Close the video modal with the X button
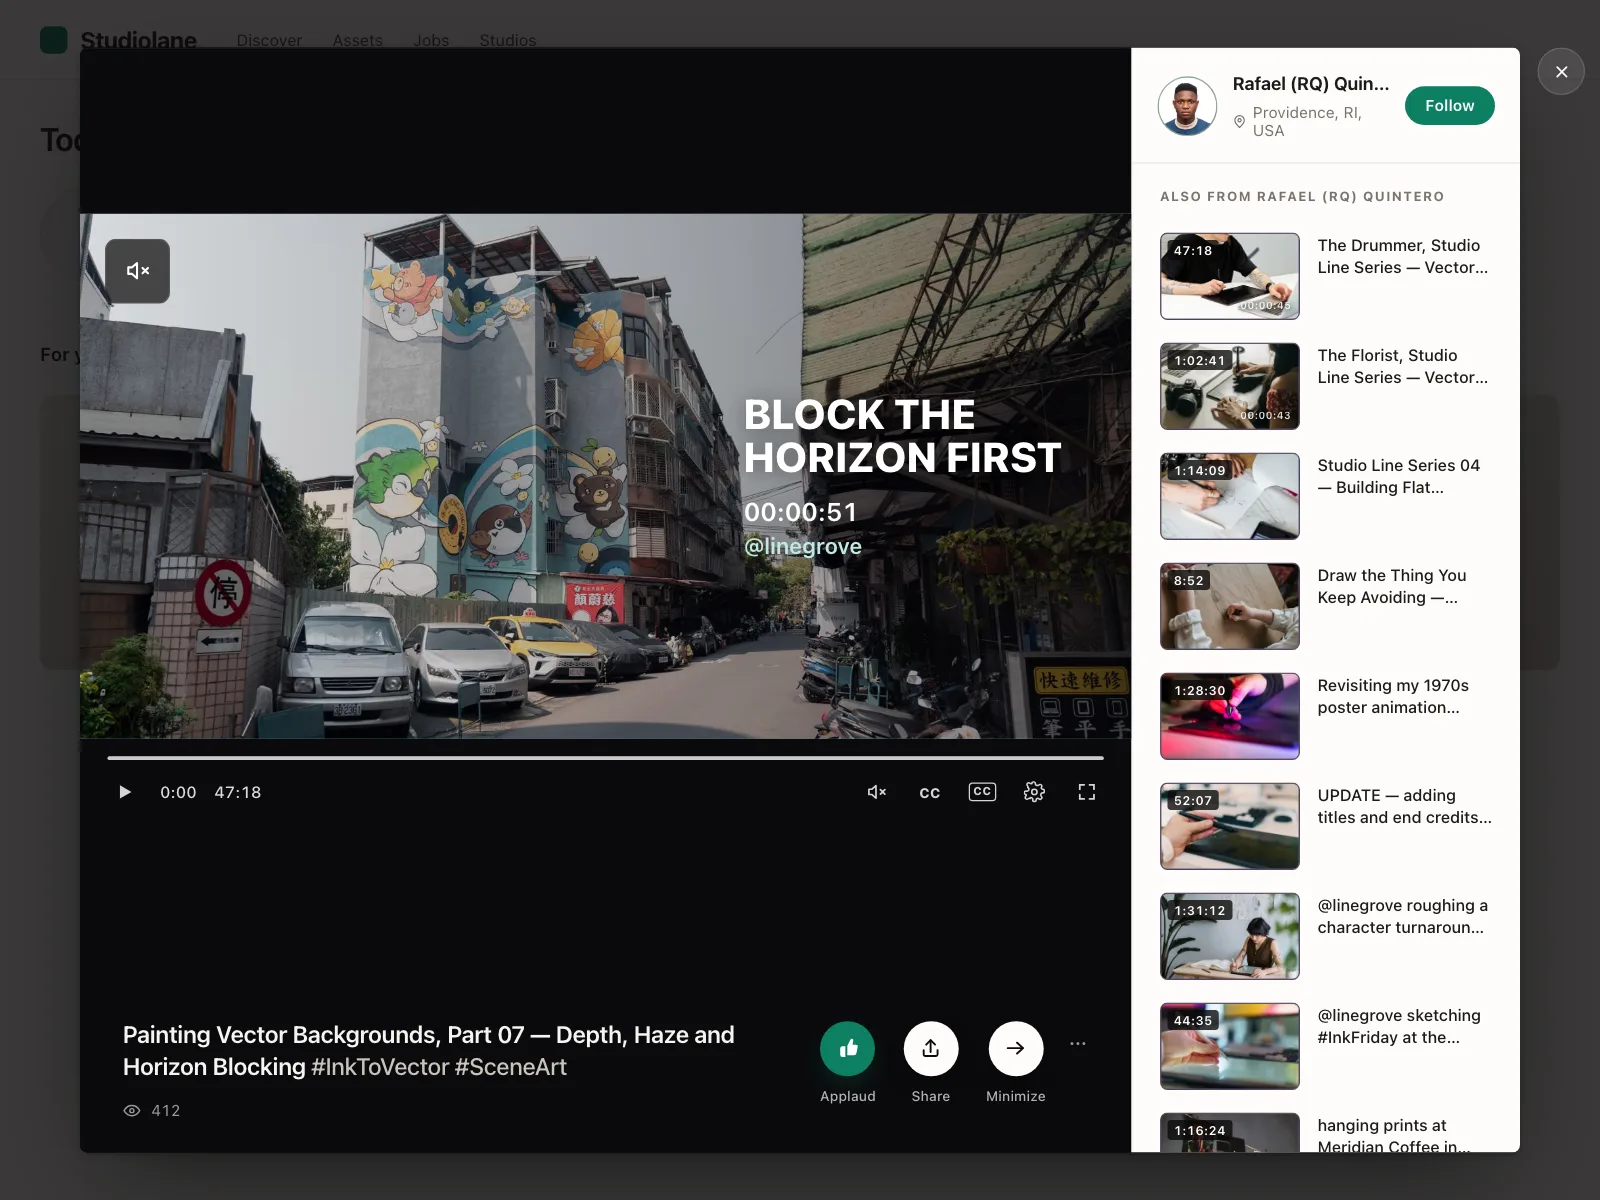1600x1200 pixels. (1561, 72)
